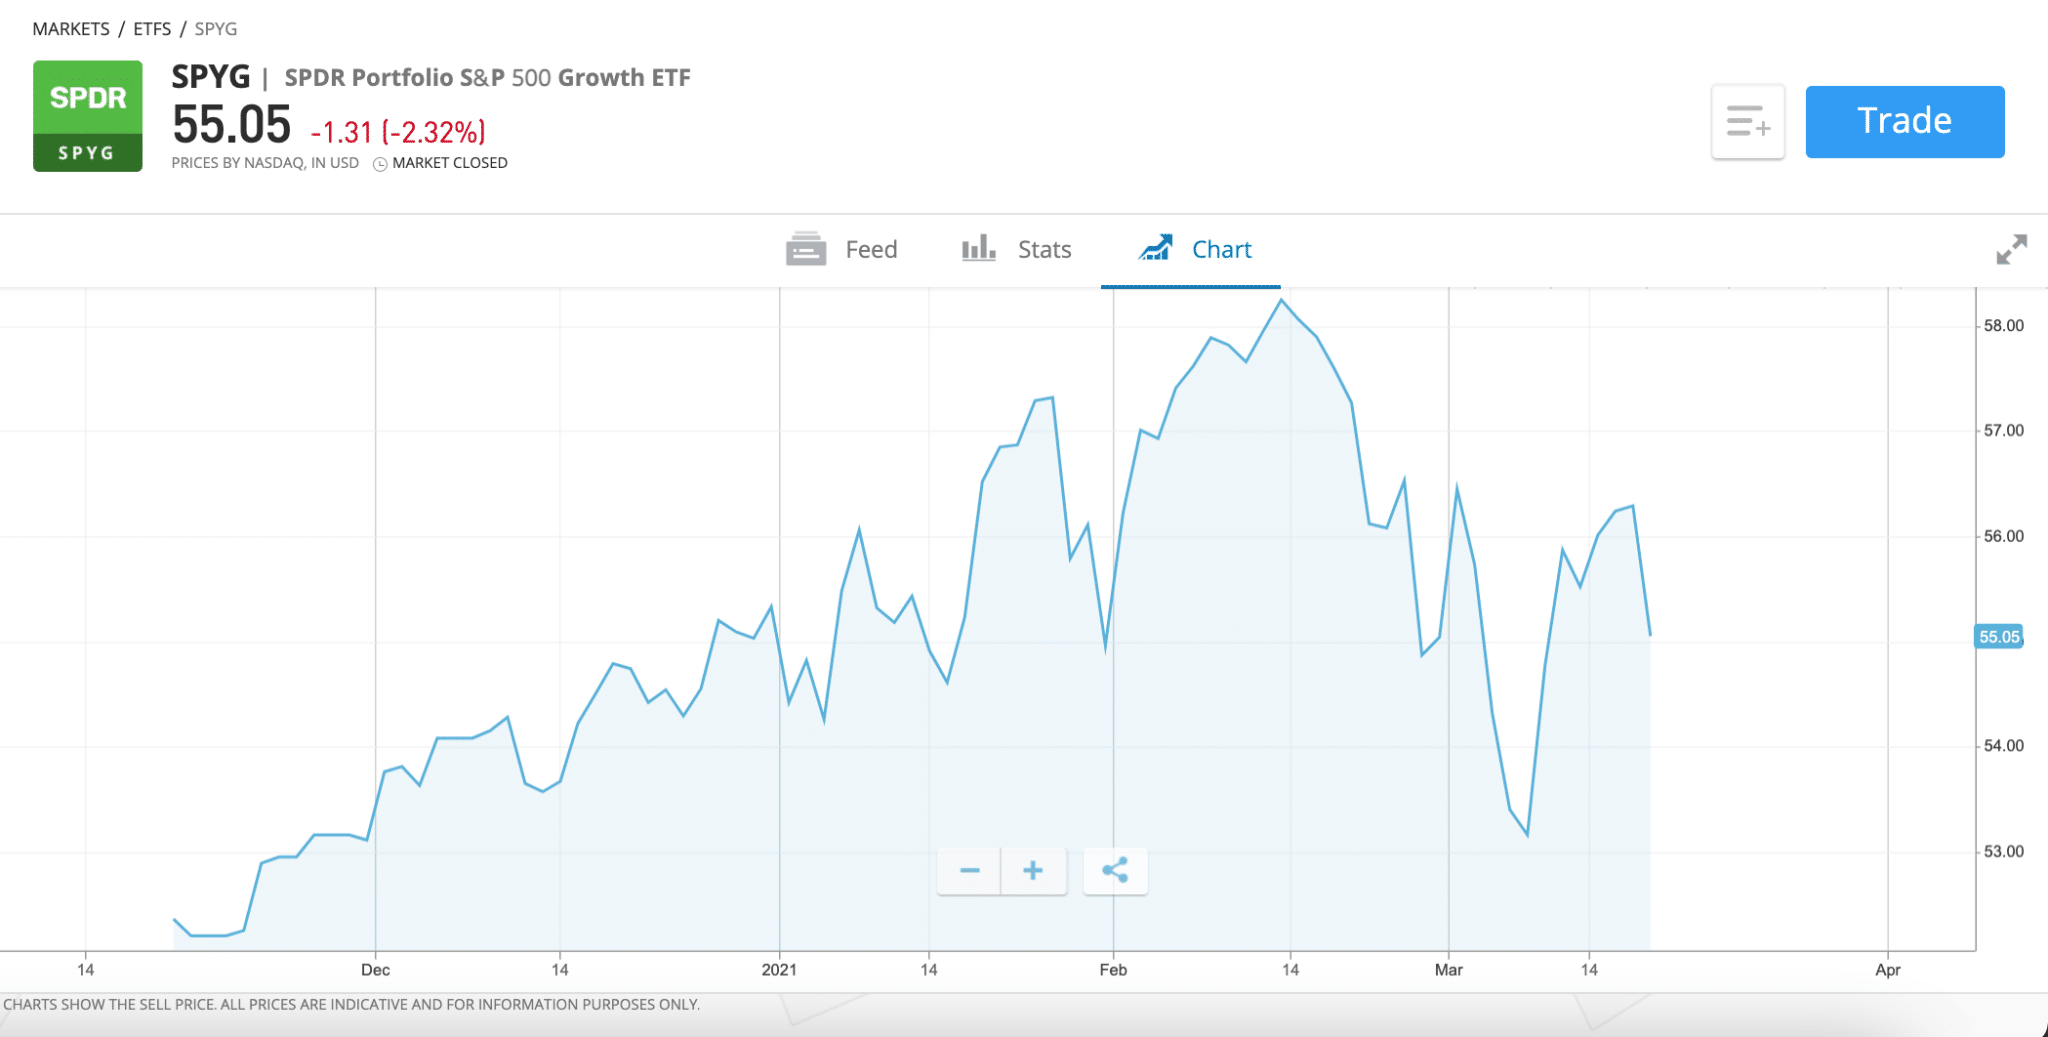Click the share icon on the chart
Screen dimensions: 2048x1037
point(1115,871)
